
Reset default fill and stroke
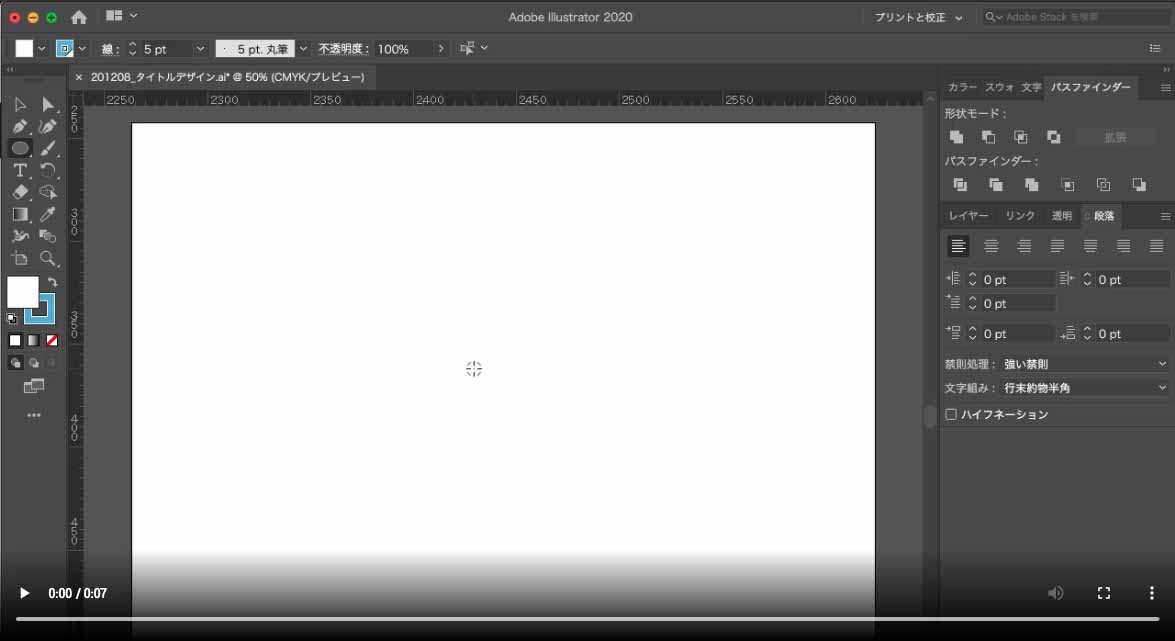coord(12,319)
